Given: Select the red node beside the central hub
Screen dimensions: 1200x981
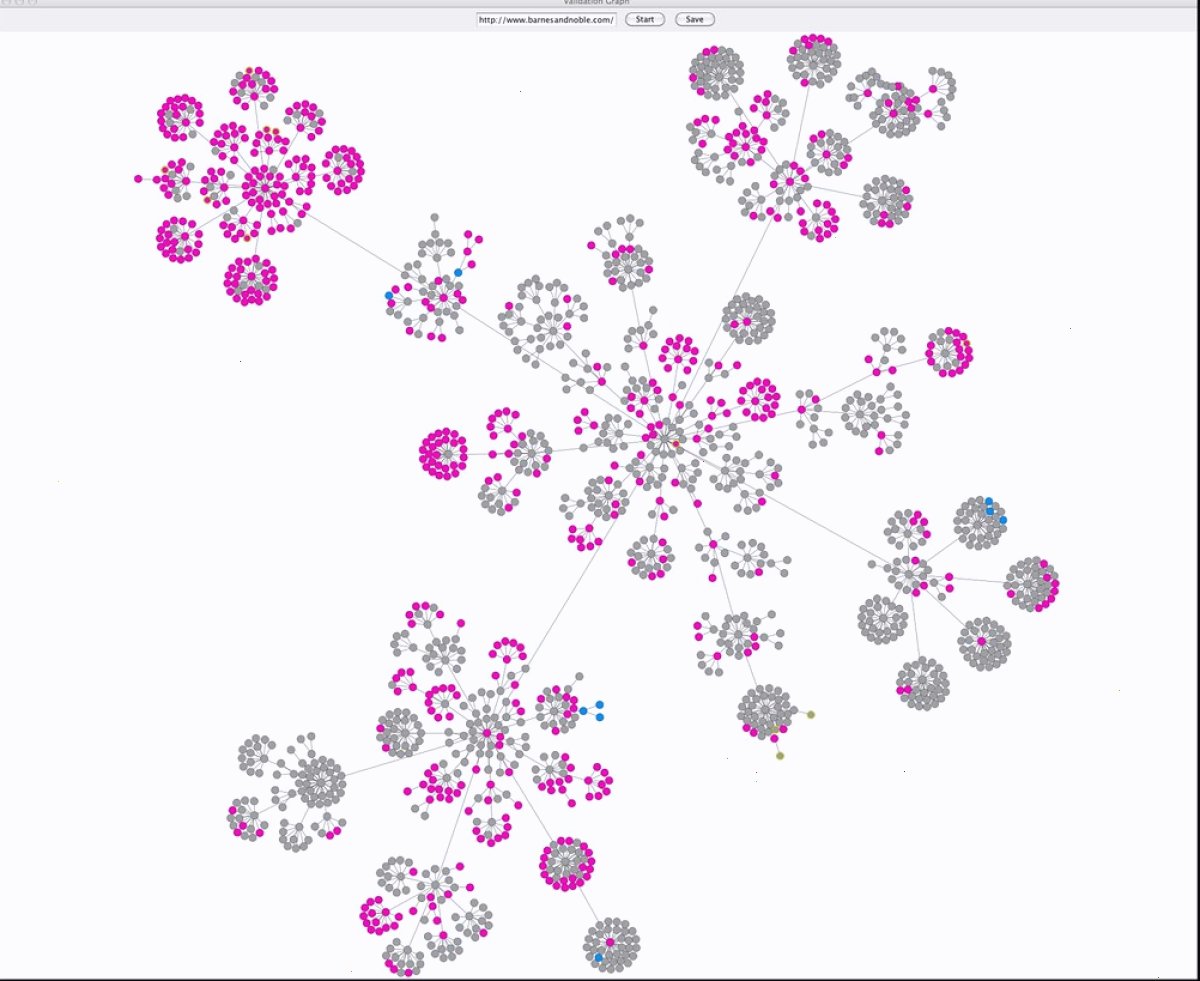Looking at the screenshot, I should pos(676,443).
